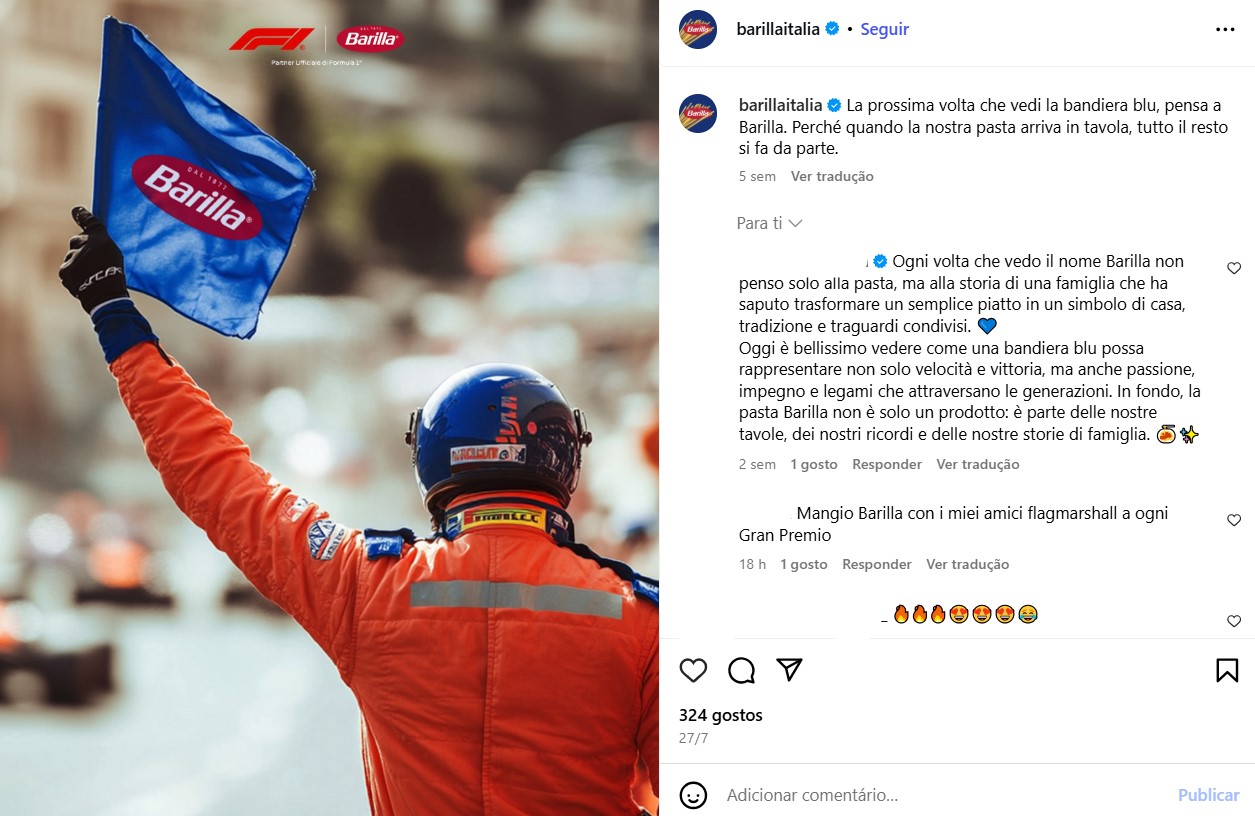This screenshot has width=1255, height=816.
Task: Expand the Para ti comments sorting dropdown
Action: point(769,223)
